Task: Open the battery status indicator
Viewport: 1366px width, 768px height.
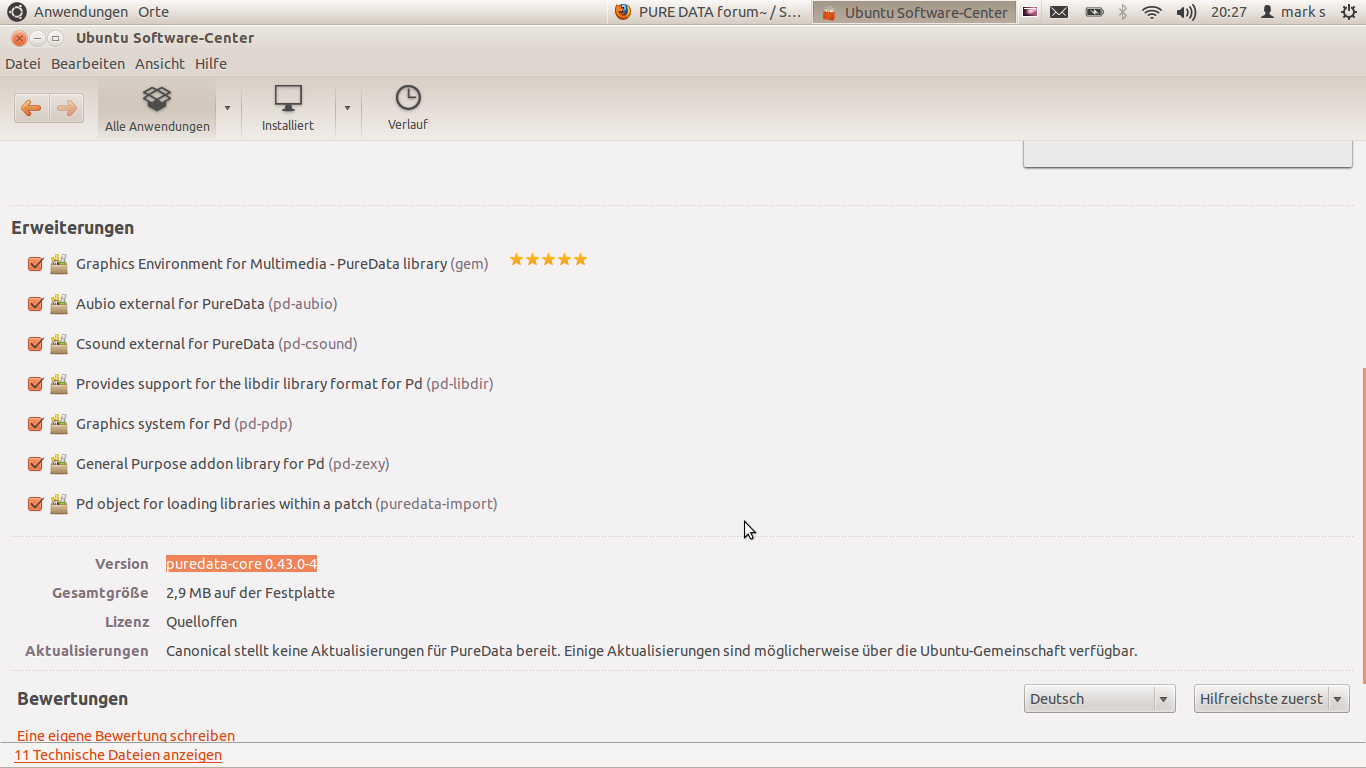Action: coord(1094,12)
